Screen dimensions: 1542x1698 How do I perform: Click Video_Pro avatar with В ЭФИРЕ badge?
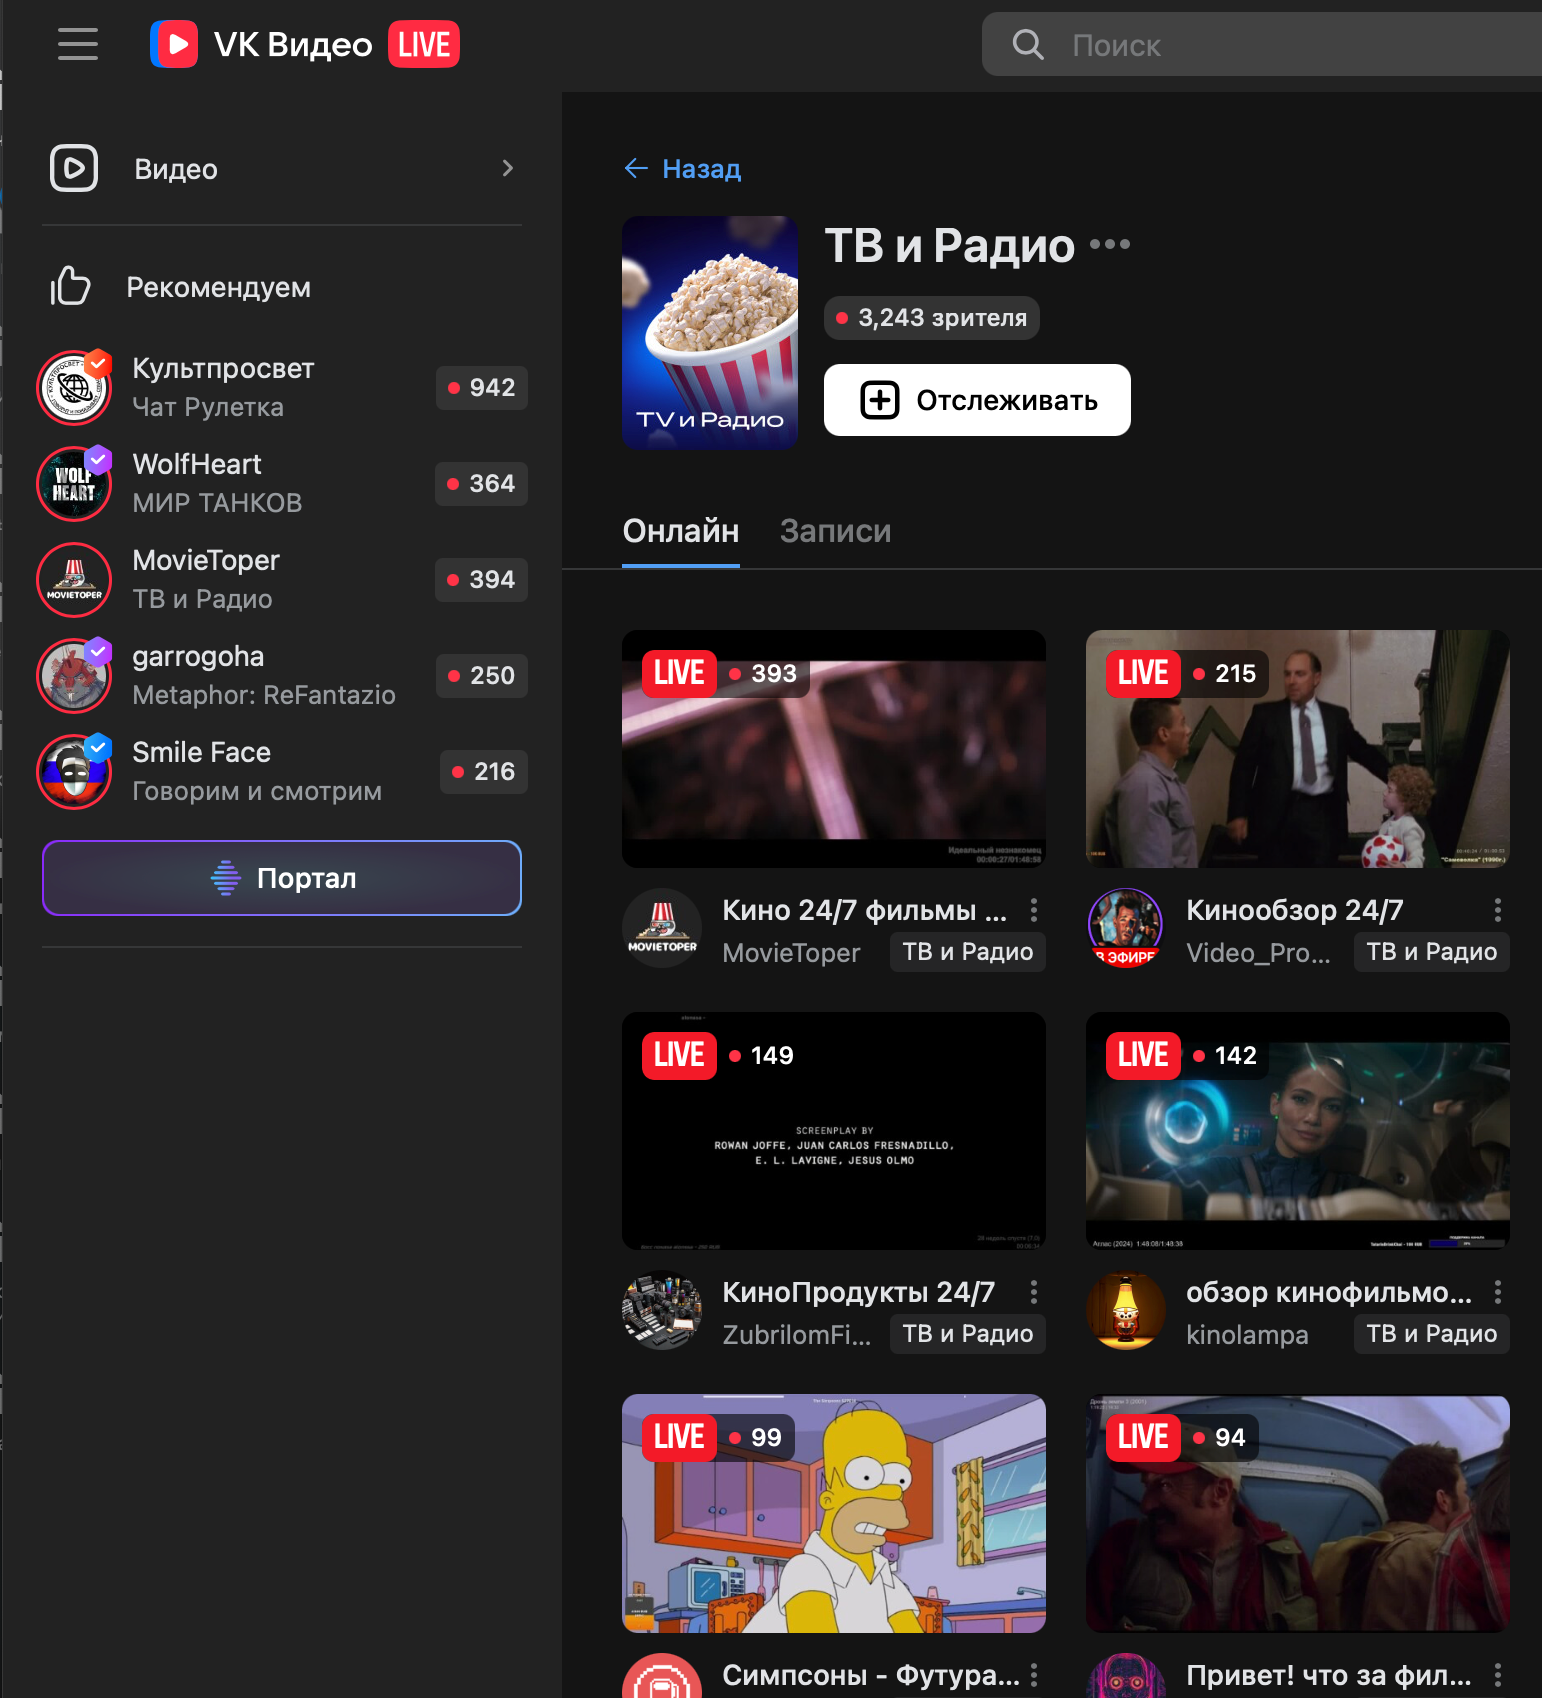coord(1126,928)
